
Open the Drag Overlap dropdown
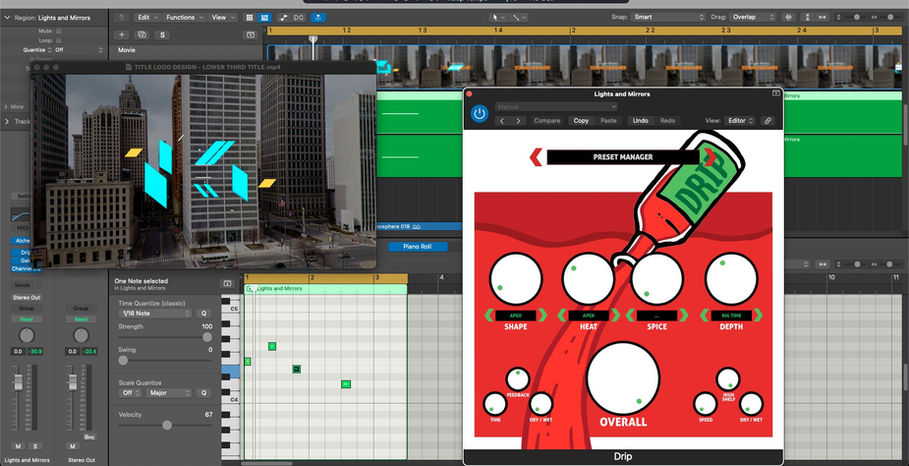click(x=752, y=17)
